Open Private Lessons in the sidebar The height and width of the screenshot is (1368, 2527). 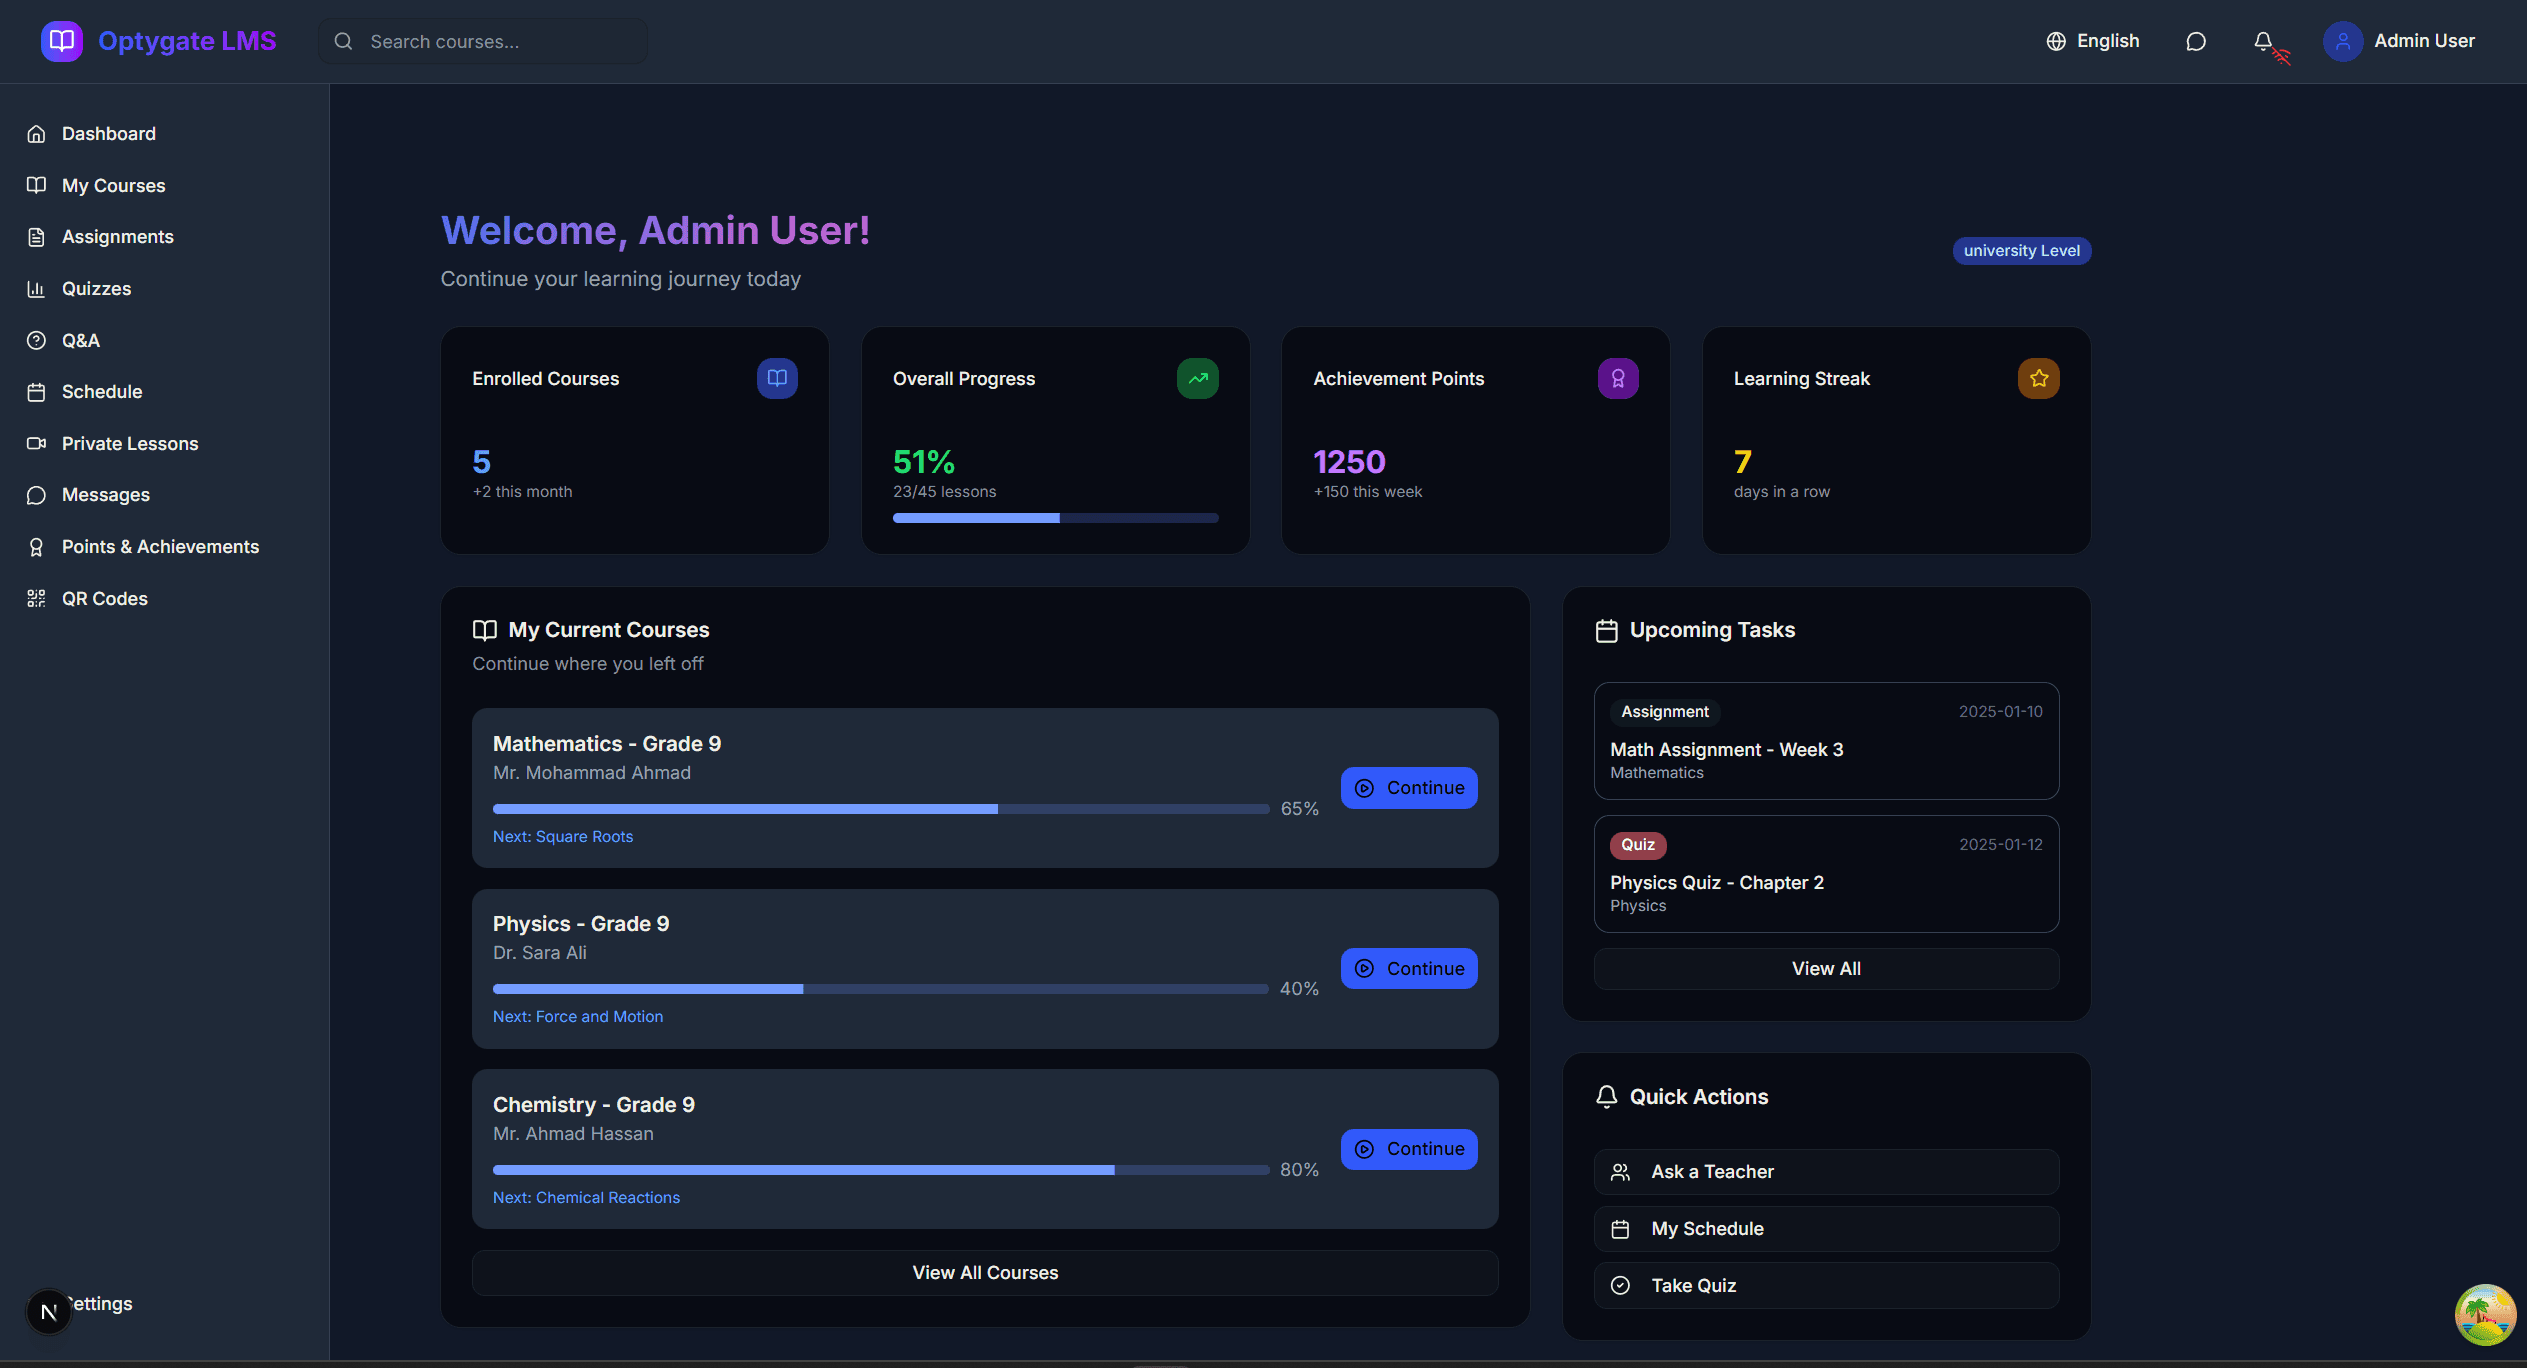(164, 443)
